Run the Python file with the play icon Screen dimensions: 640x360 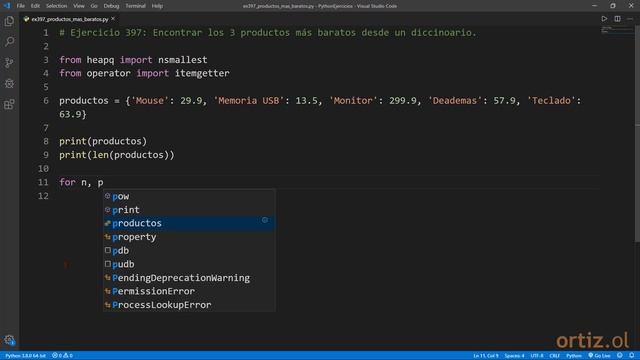tap(604, 19)
